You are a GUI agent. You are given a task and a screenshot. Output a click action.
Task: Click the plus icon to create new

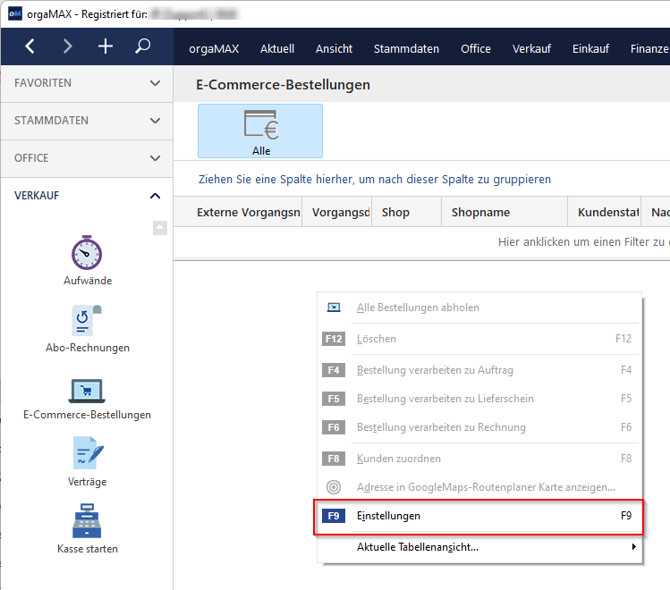click(x=105, y=46)
